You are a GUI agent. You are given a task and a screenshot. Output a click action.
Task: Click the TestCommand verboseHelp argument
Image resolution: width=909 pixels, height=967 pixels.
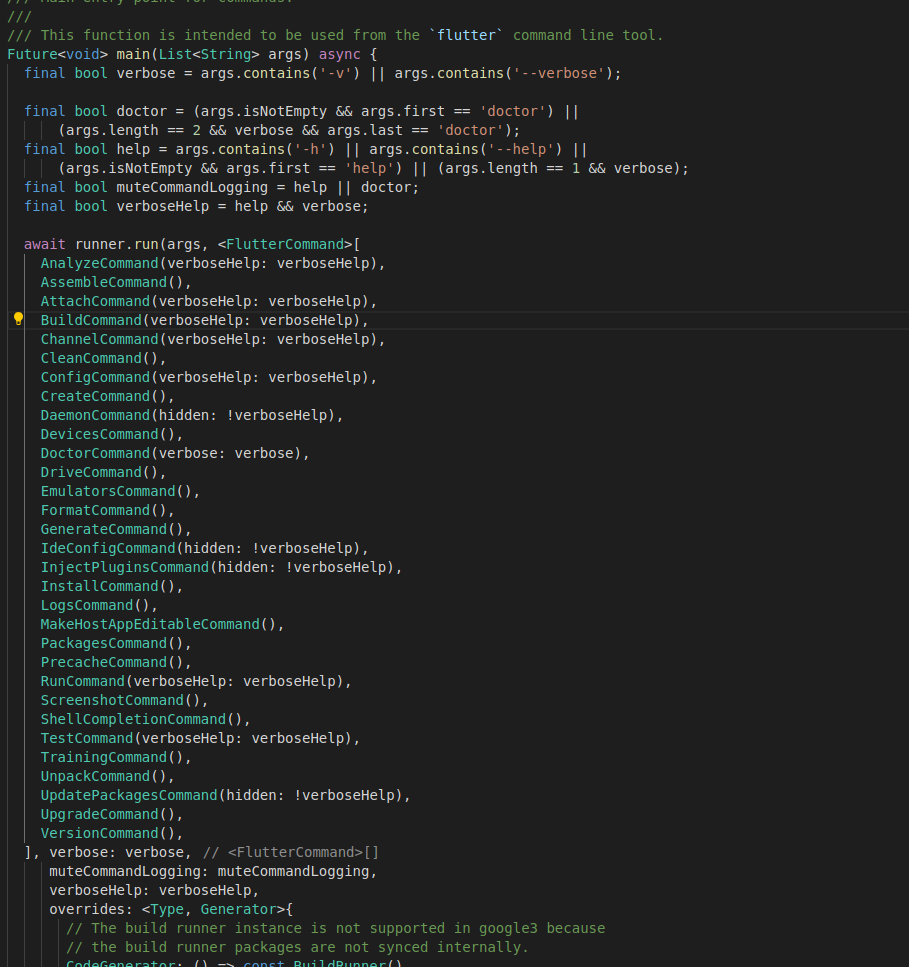(x=247, y=738)
